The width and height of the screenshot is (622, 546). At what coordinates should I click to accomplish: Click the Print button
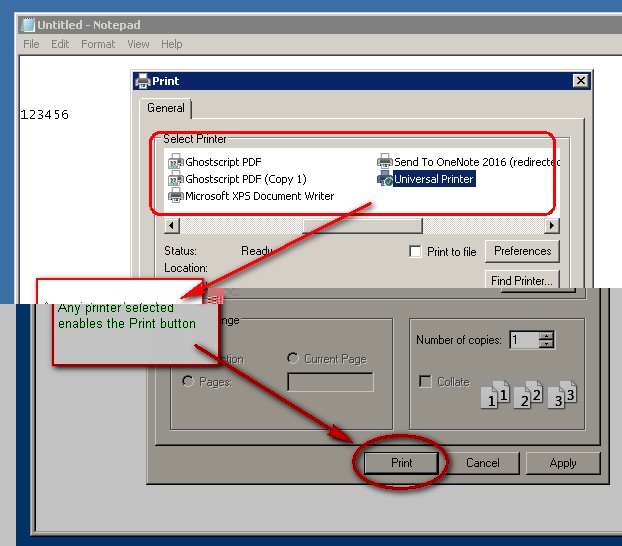pyautogui.click(x=401, y=463)
